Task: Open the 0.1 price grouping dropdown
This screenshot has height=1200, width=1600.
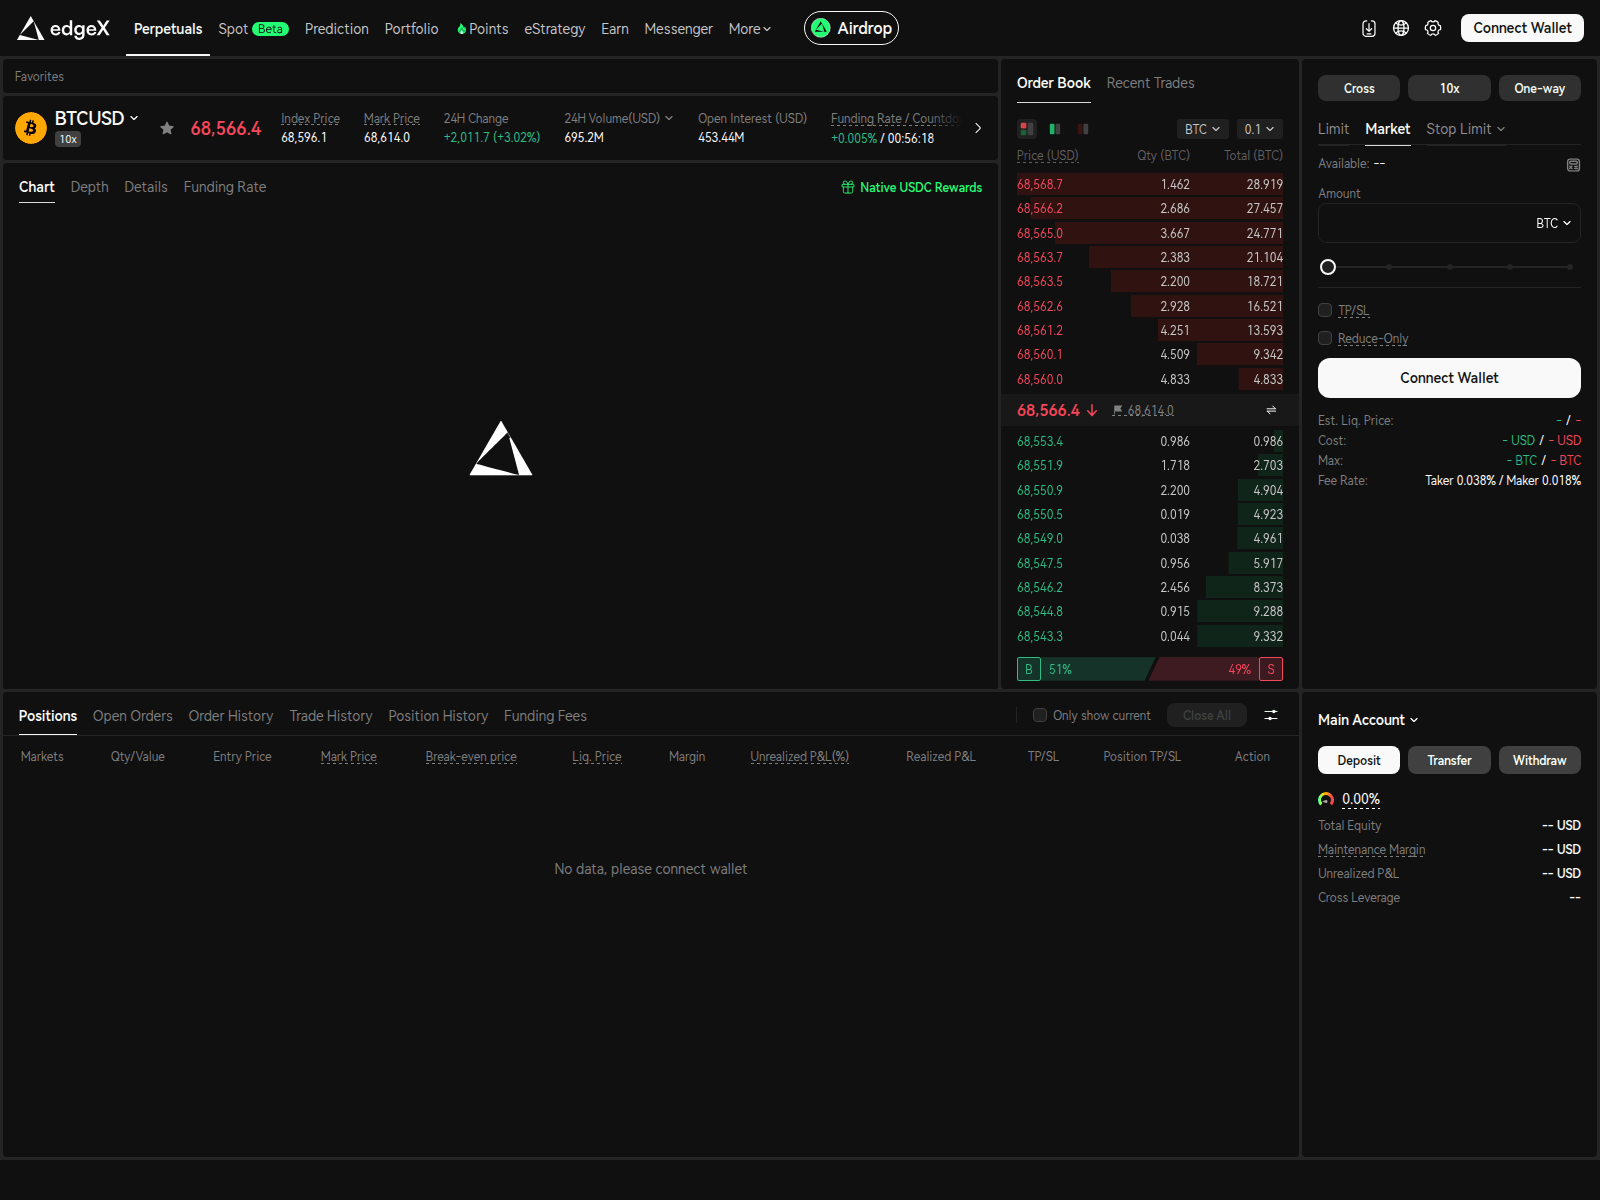Action: coord(1259,129)
